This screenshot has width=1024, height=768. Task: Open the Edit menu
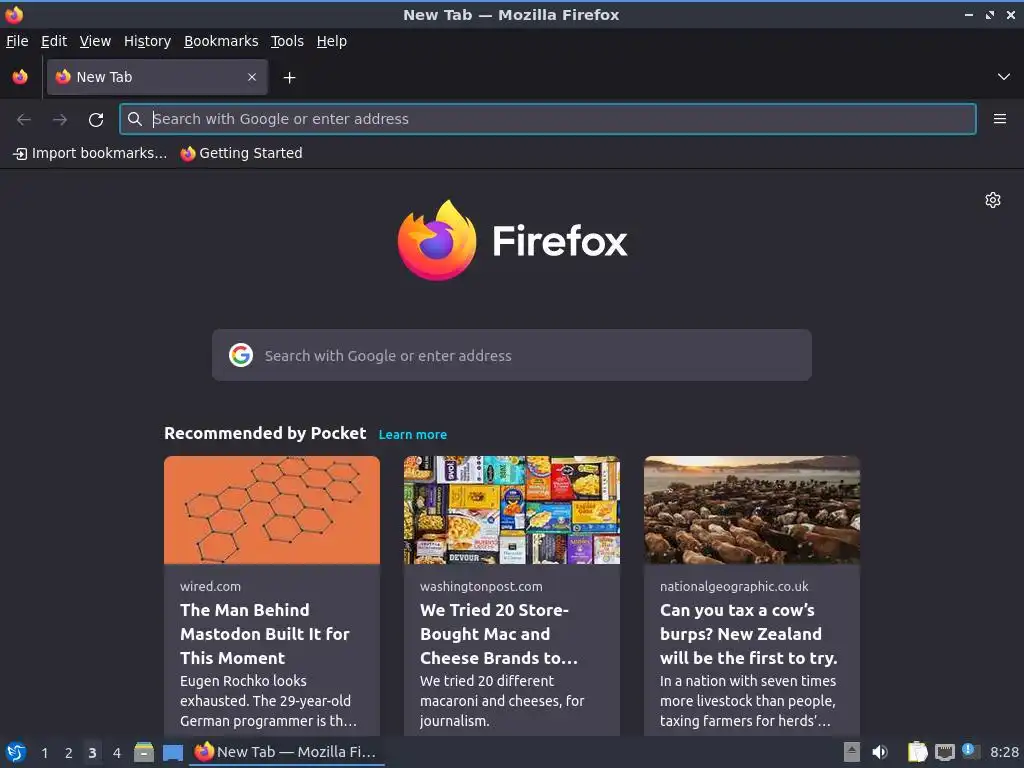(54, 41)
